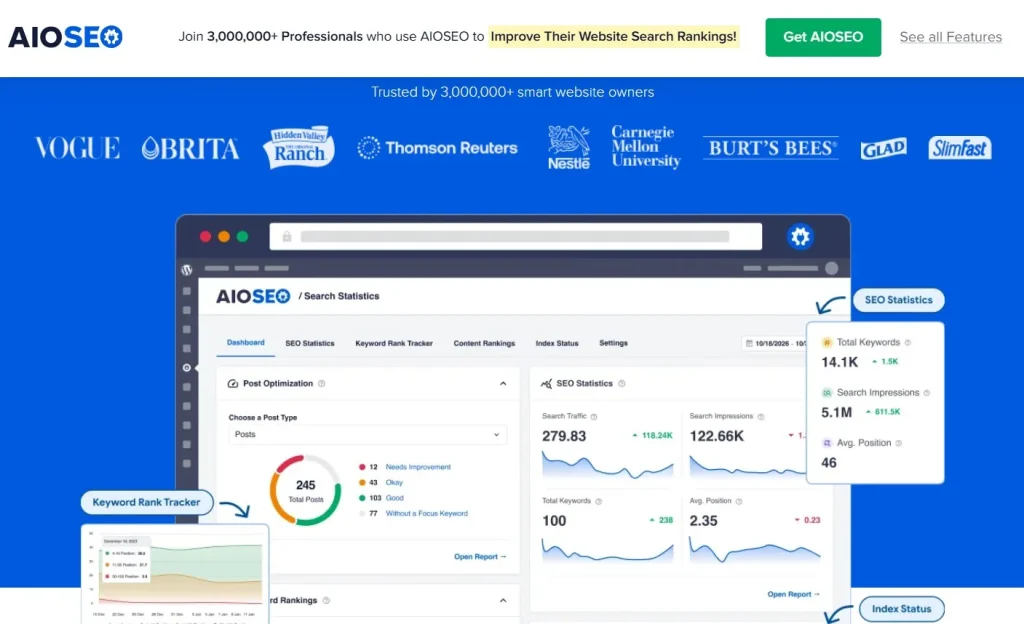The image size is (1024, 624).
Task: Click the red Needs Improvement legend dot
Action: 362,465
